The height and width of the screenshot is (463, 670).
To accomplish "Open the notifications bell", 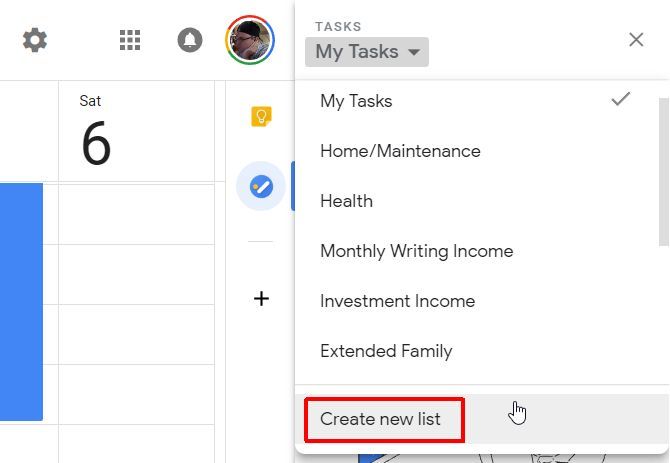I will tap(189, 40).
